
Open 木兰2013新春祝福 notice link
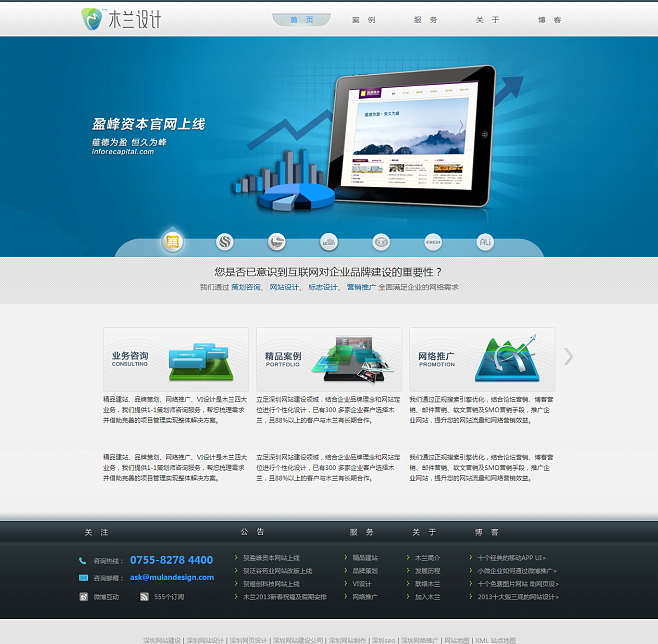click(285, 597)
